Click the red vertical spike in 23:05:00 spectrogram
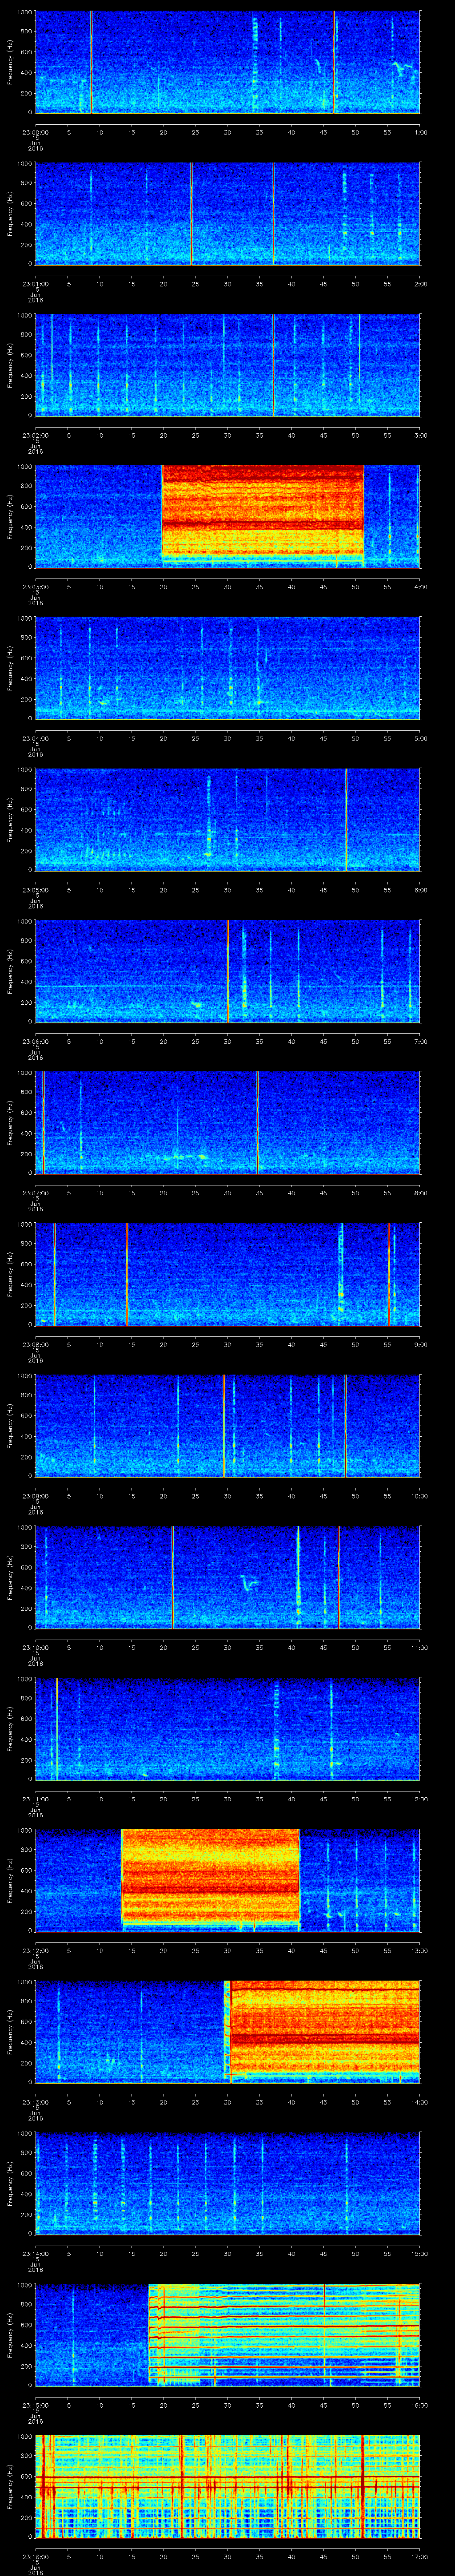 [346, 819]
